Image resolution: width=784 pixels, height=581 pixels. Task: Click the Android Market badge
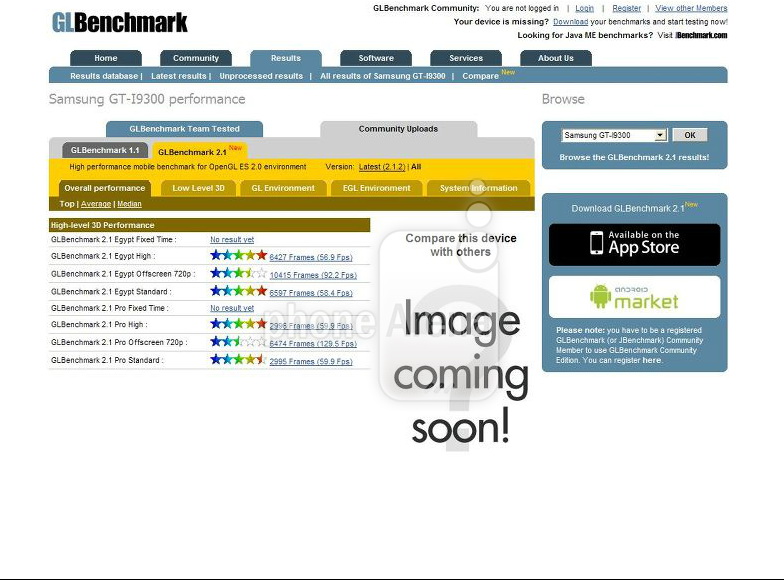click(634, 297)
